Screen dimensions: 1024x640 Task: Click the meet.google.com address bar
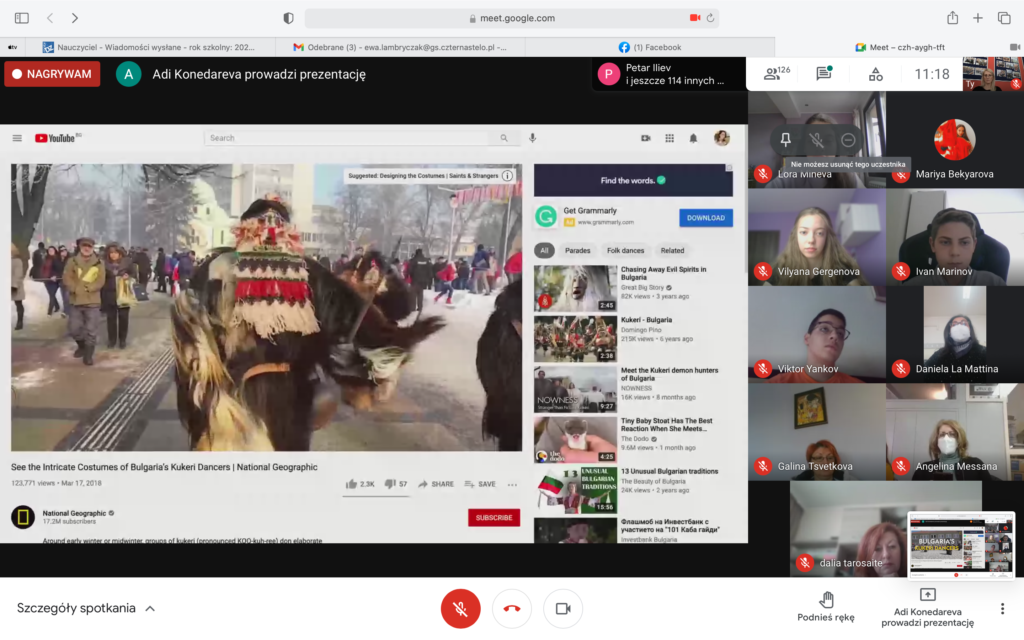[510, 18]
